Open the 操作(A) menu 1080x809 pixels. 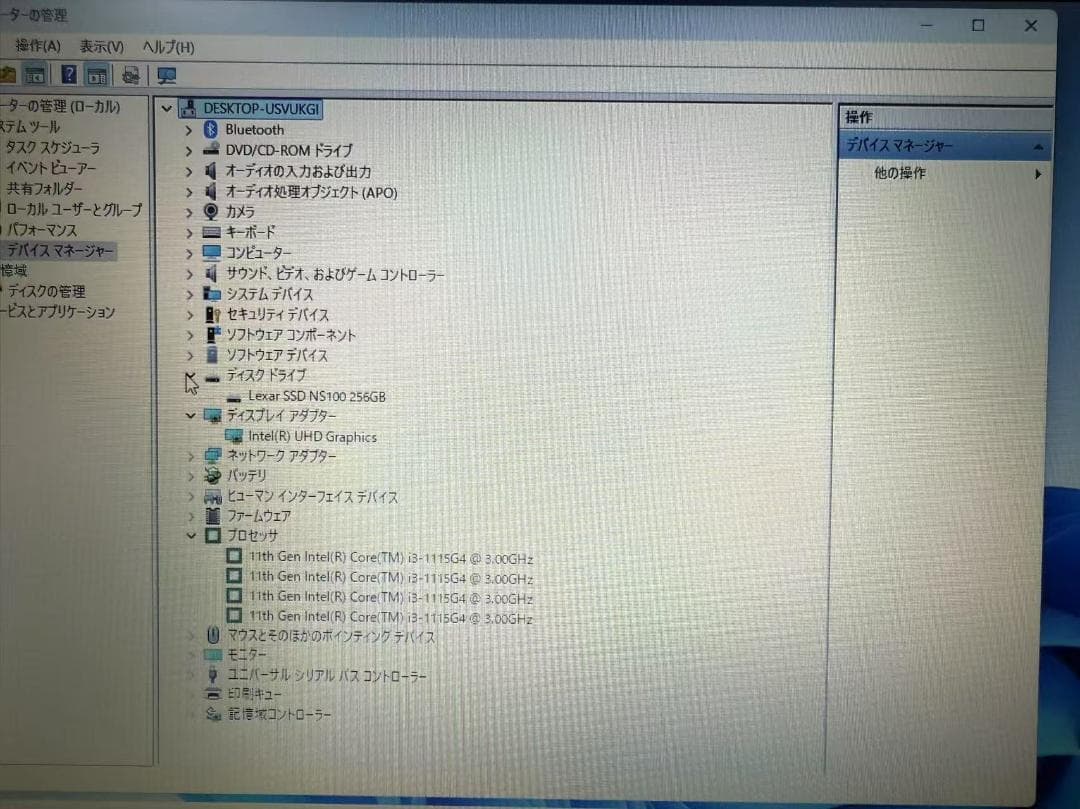34,47
